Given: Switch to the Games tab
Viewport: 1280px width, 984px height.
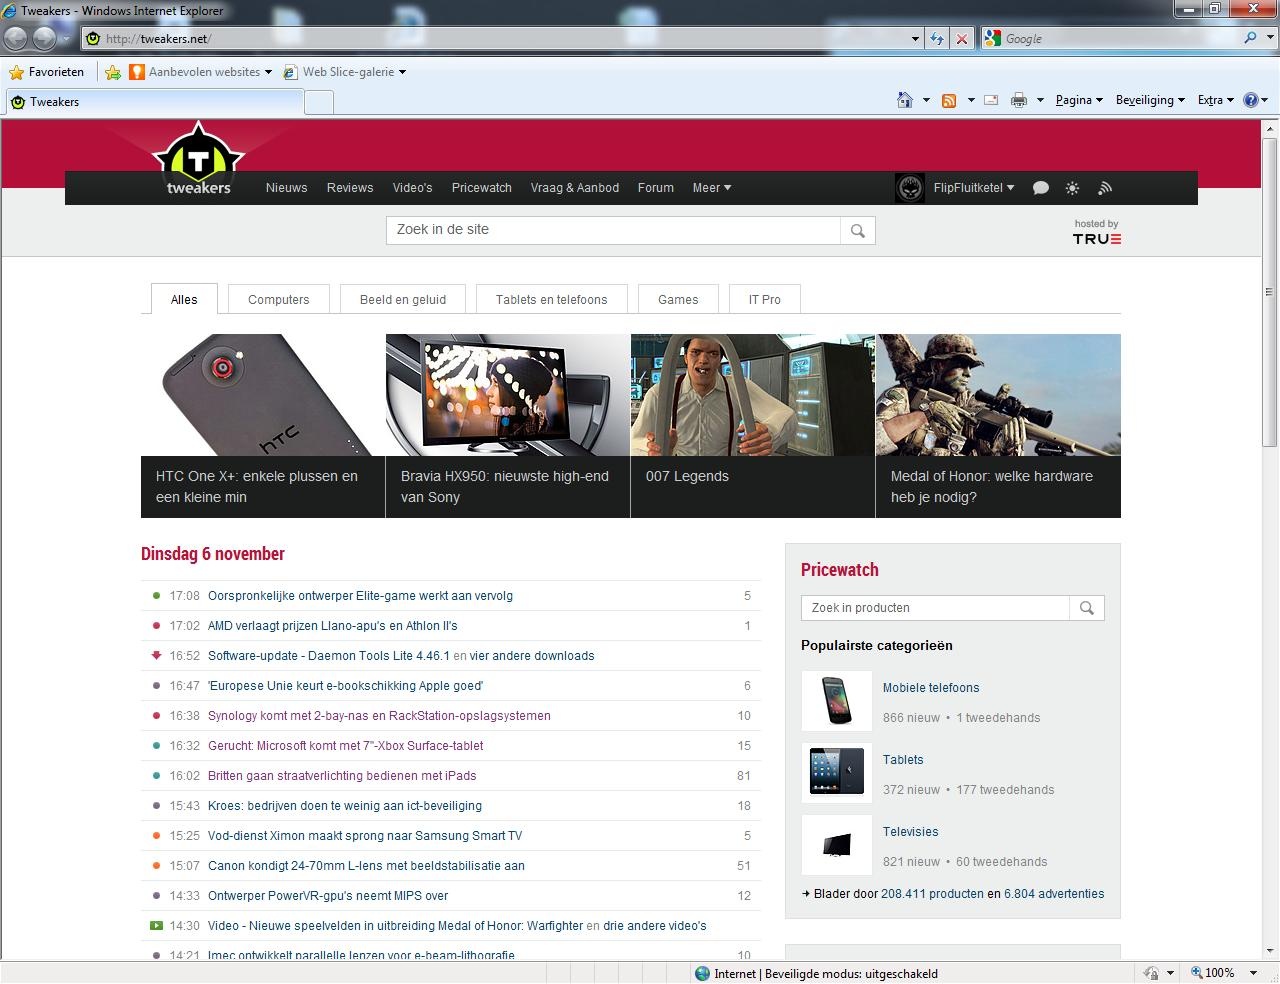Looking at the screenshot, I should coord(678,300).
